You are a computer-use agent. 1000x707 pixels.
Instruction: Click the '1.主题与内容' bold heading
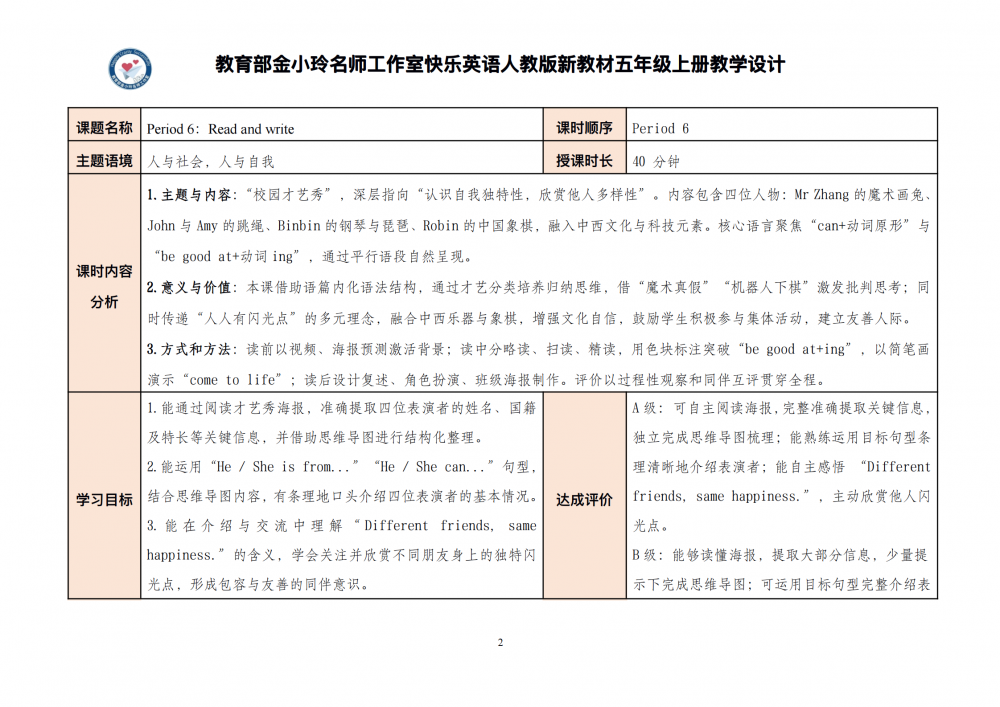[x=189, y=195]
